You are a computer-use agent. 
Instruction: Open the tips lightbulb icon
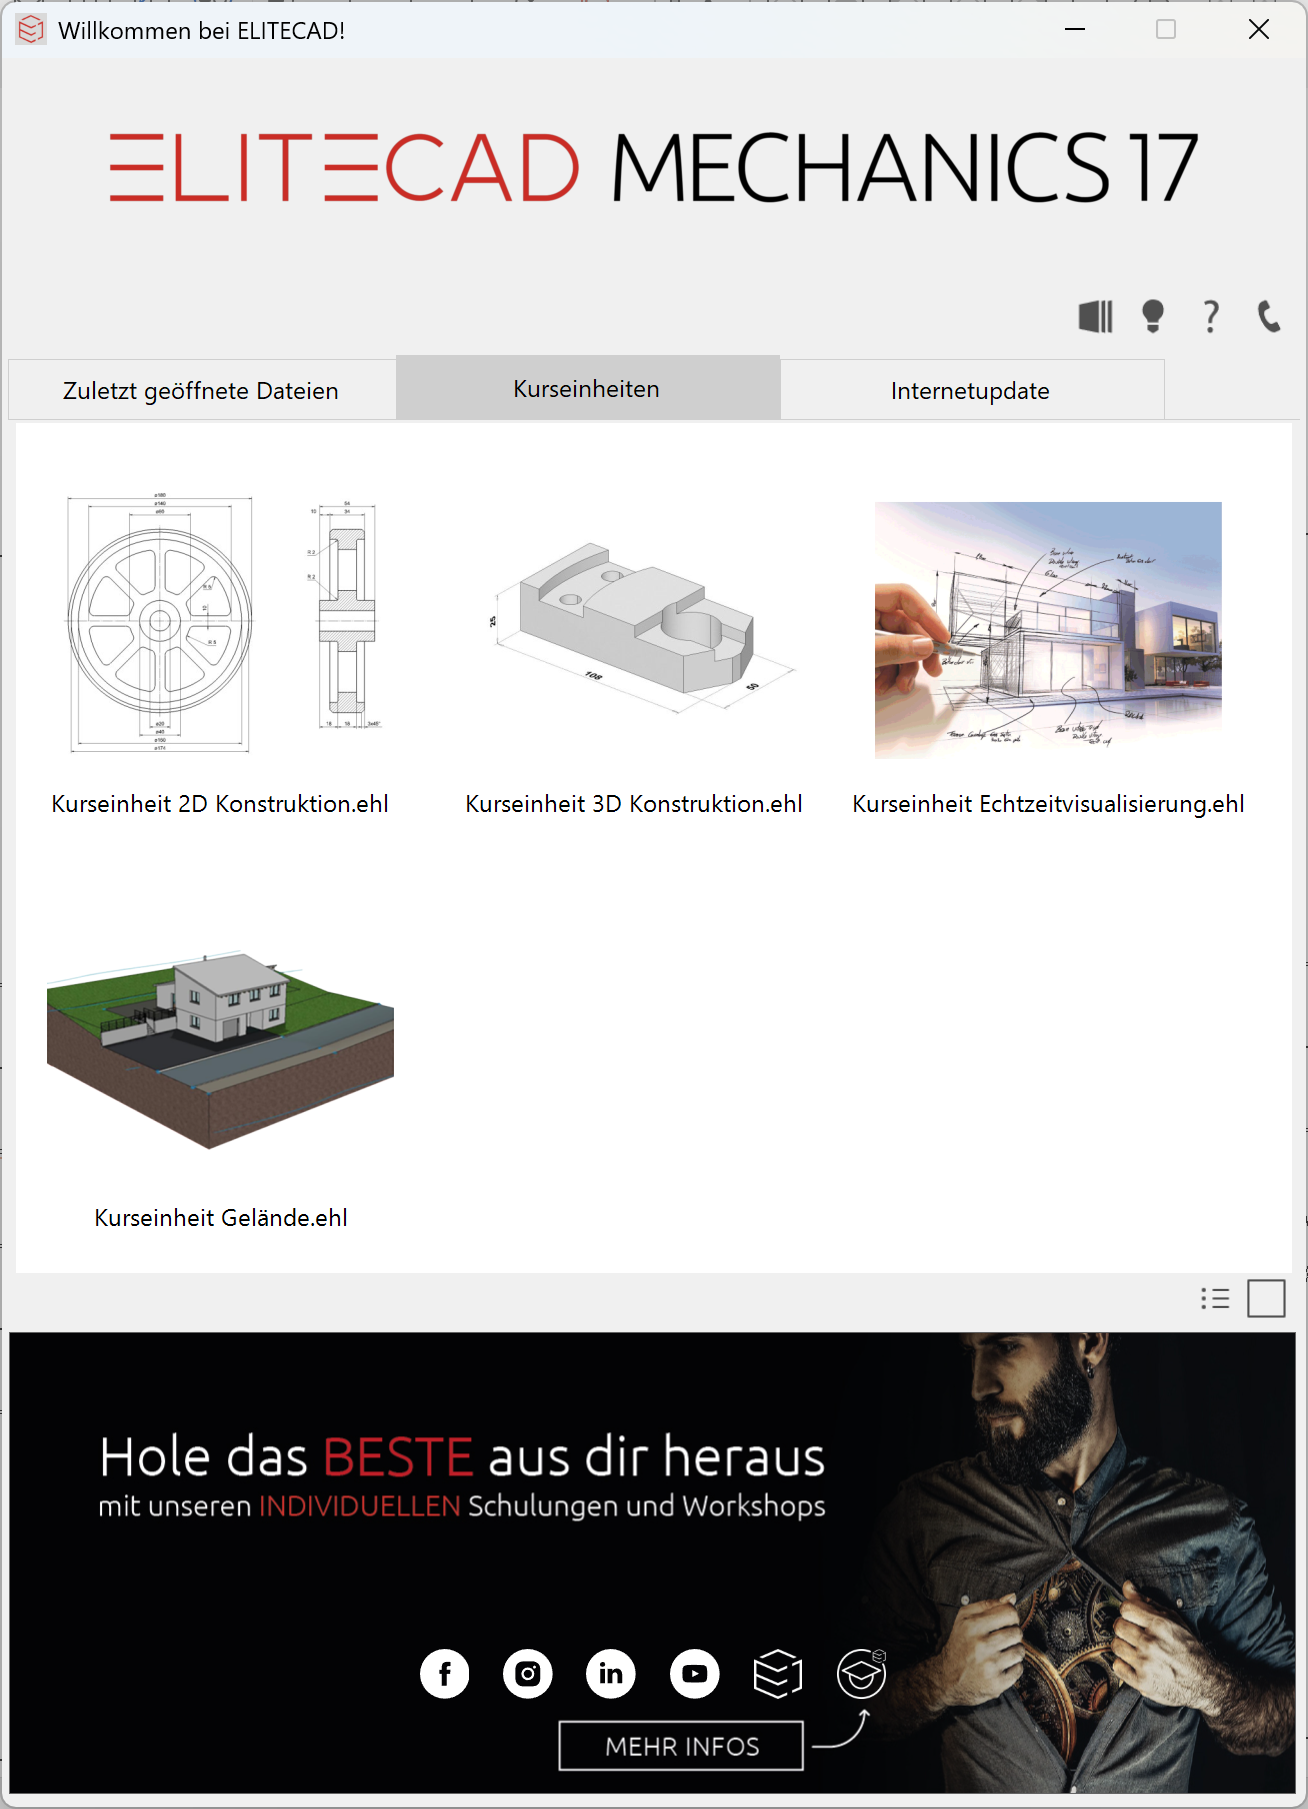1152,317
